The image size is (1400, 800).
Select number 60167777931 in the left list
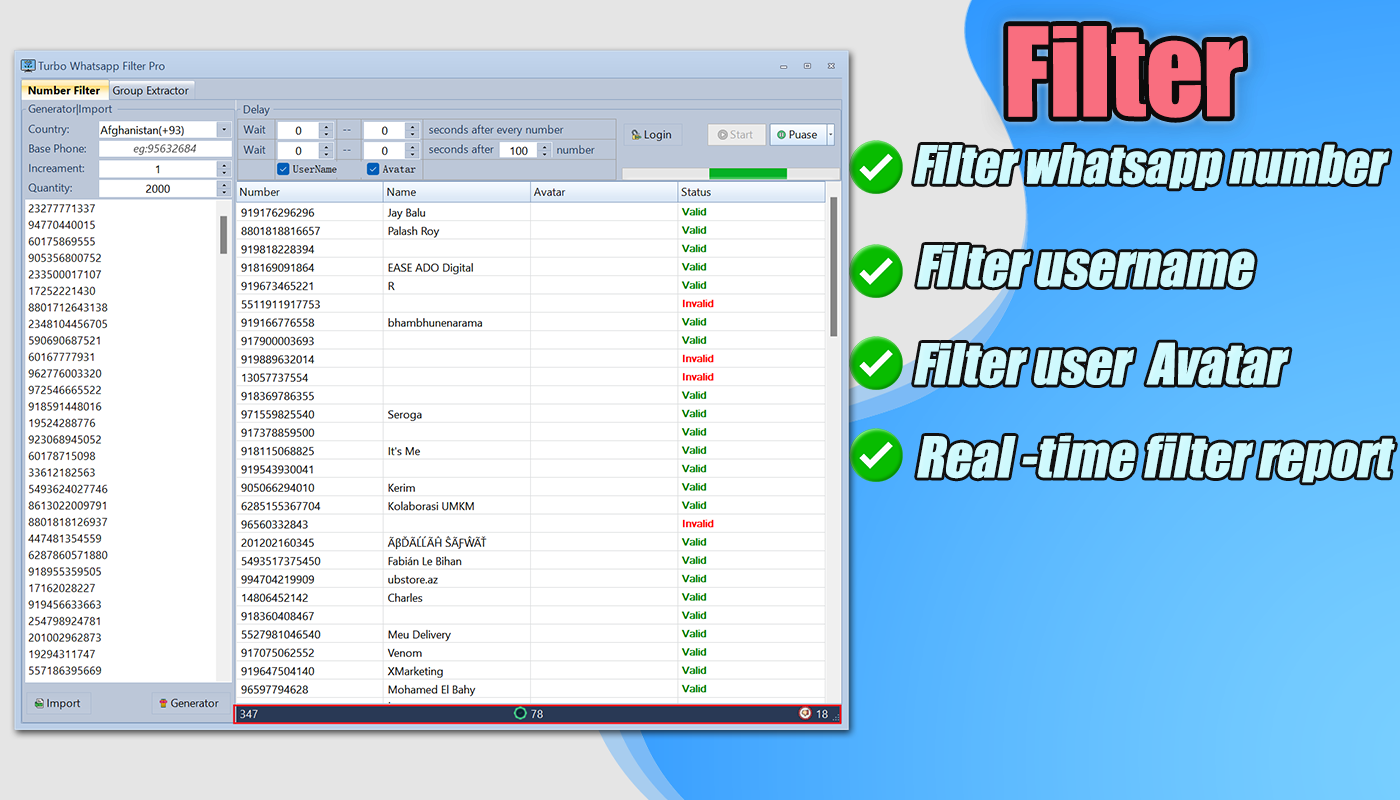tap(62, 357)
